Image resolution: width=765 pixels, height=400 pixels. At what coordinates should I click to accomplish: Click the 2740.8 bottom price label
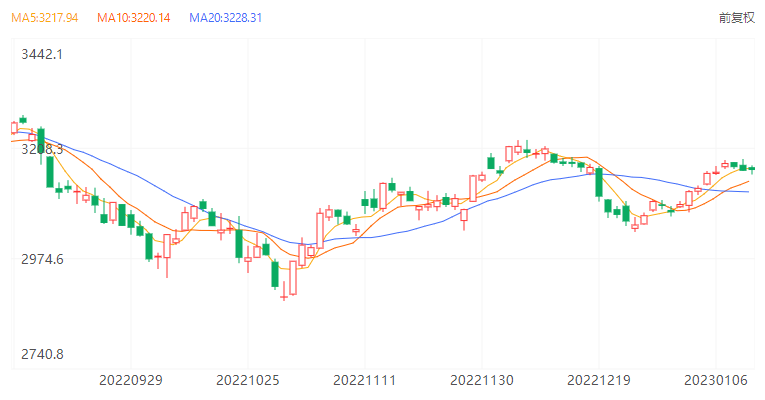coord(42,354)
